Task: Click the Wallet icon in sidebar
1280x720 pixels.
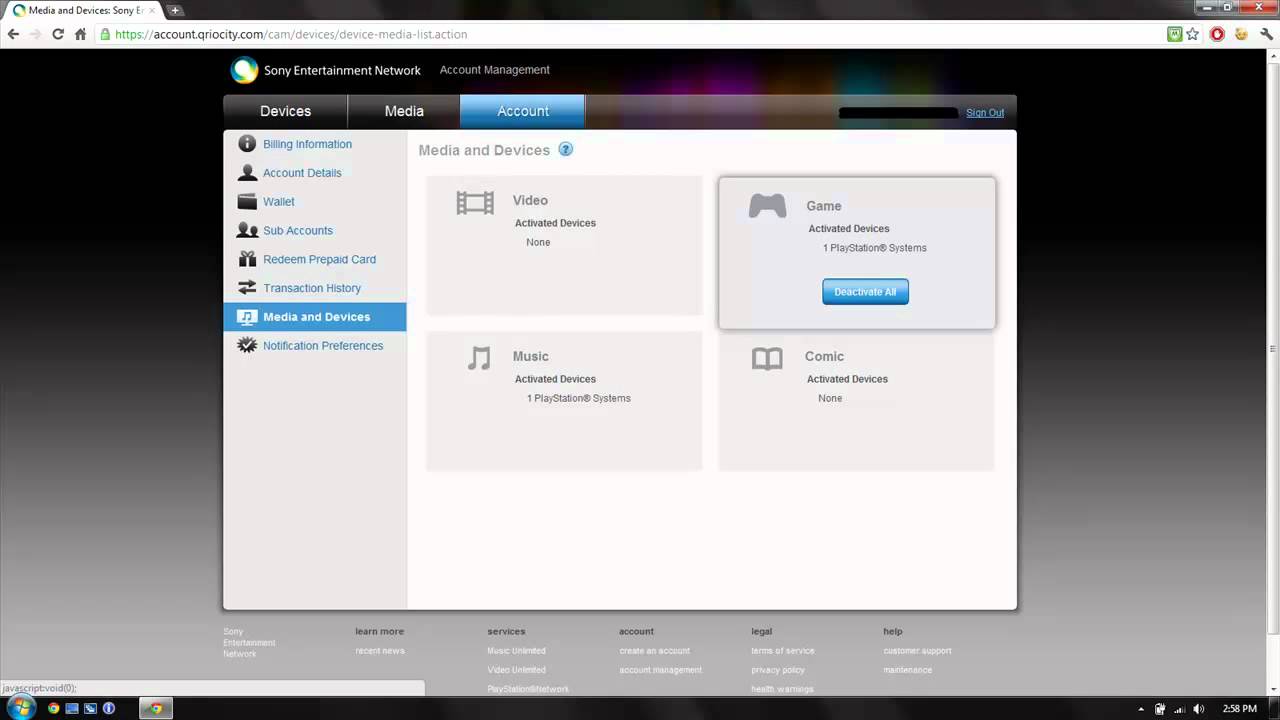Action: click(247, 201)
